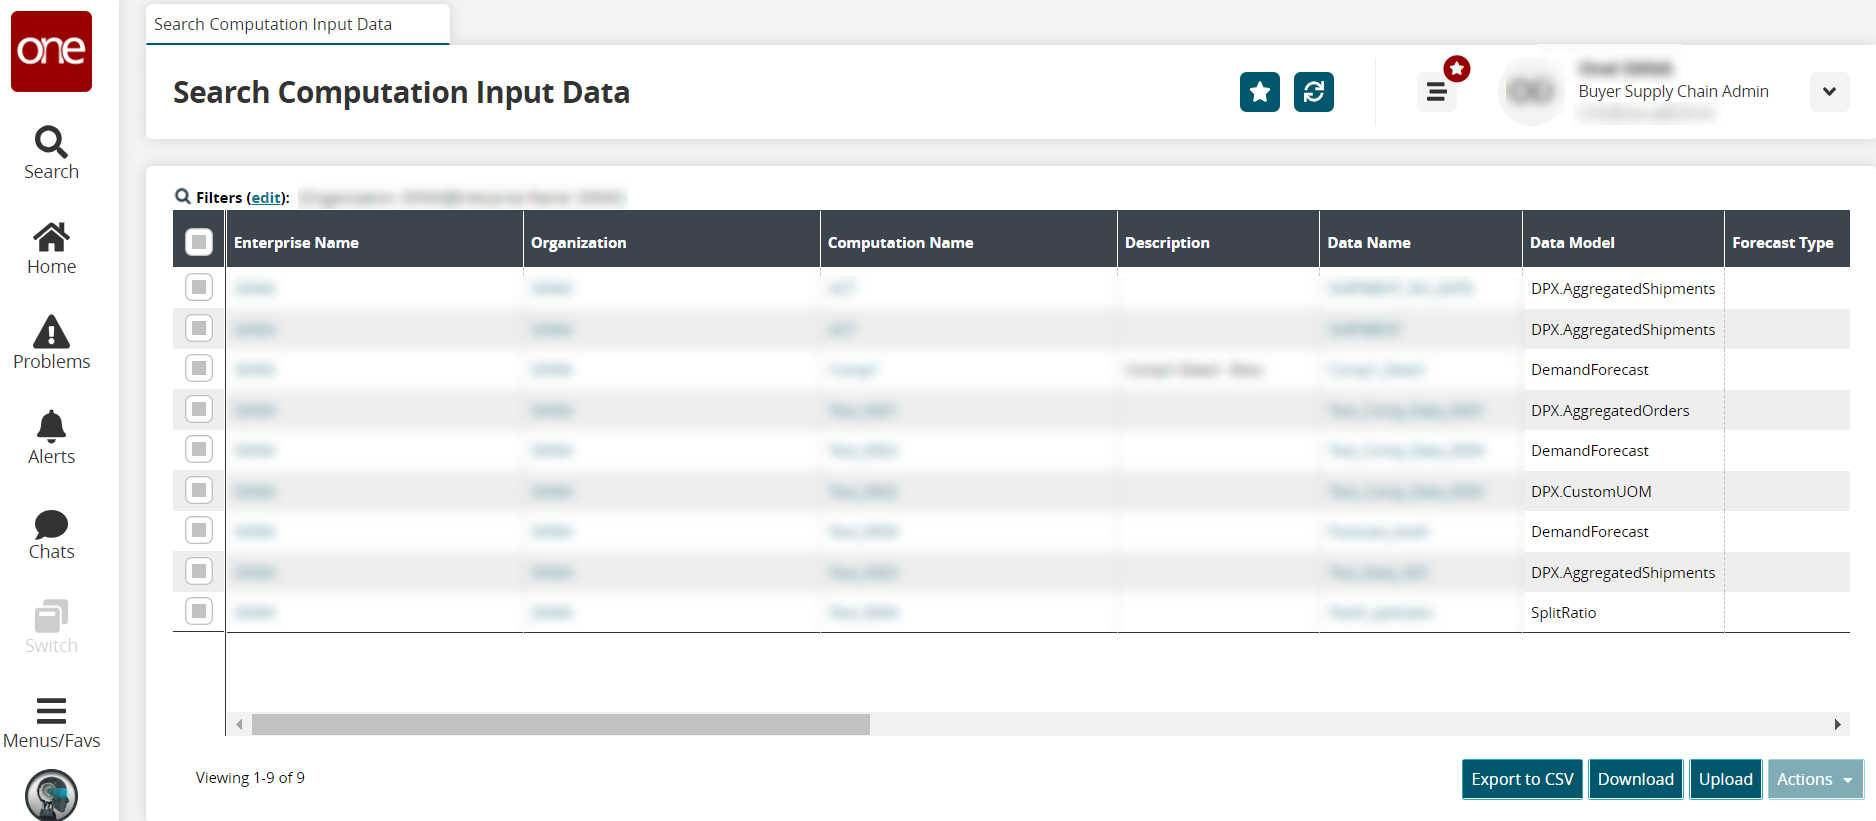
Task: Open Menus/Favs hamburger icon
Action: click(x=51, y=711)
